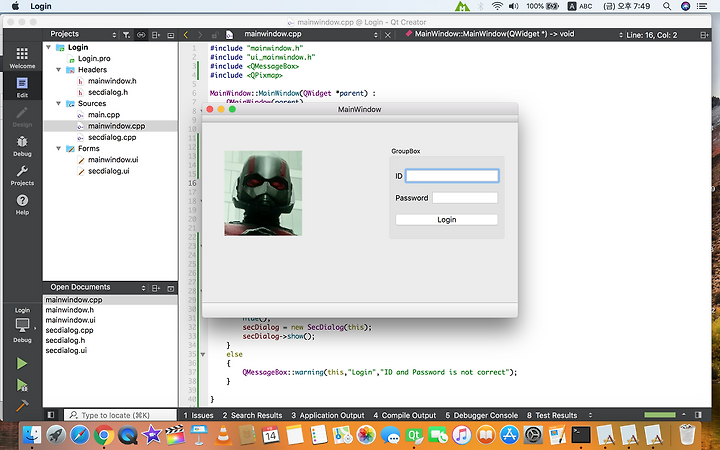Open VLC from the Dock
Screen dimensions: 720x450
coord(223,434)
